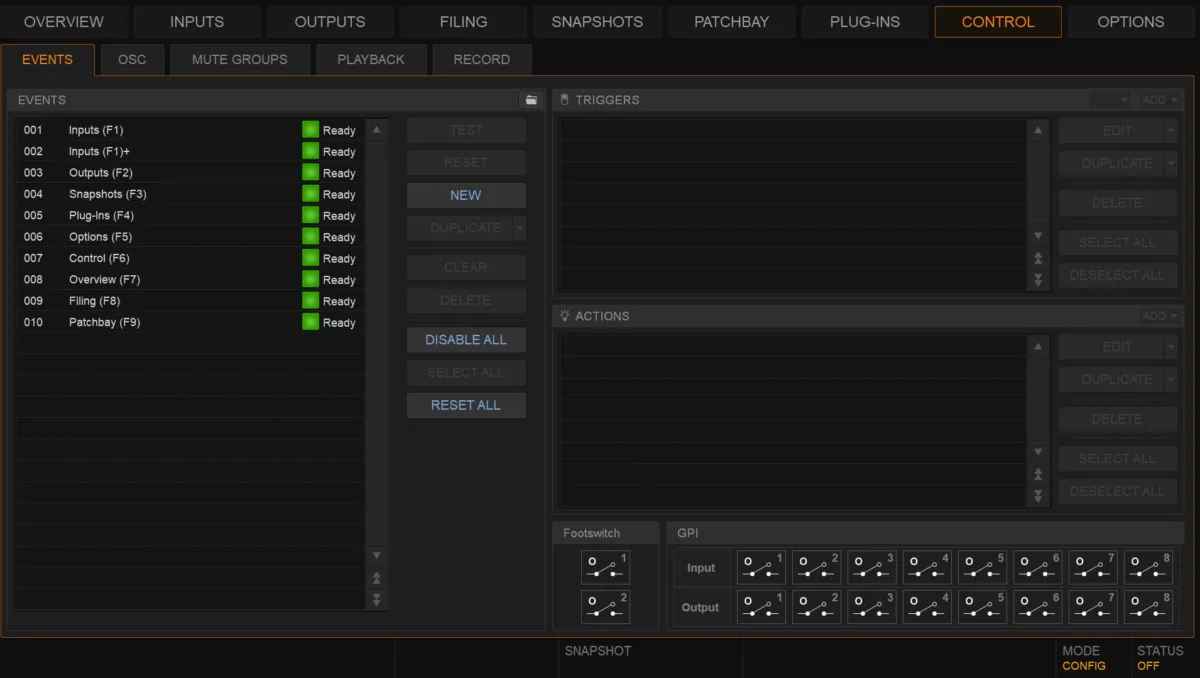Open blank dropdown beside Triggers ADD
The image size is (1200, 678).
pos(1111,100)
